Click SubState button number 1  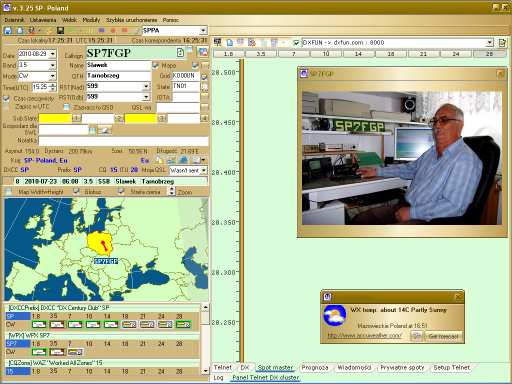(77, 118)
